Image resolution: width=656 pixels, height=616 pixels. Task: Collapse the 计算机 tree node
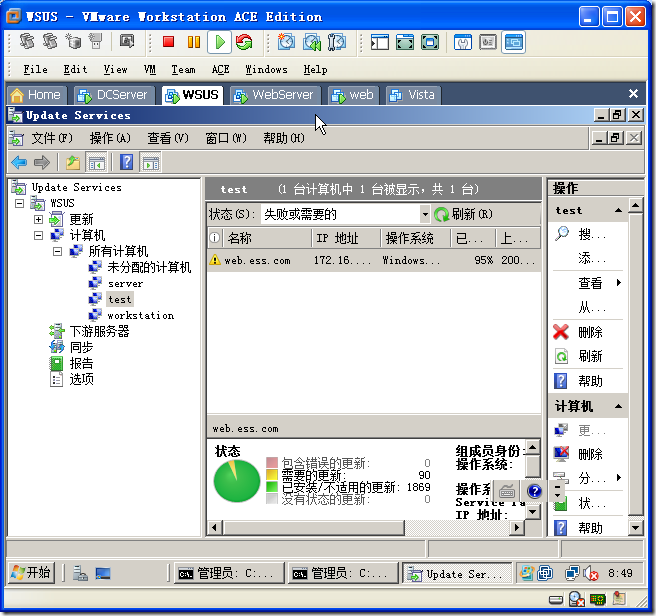tap(38, 235)
